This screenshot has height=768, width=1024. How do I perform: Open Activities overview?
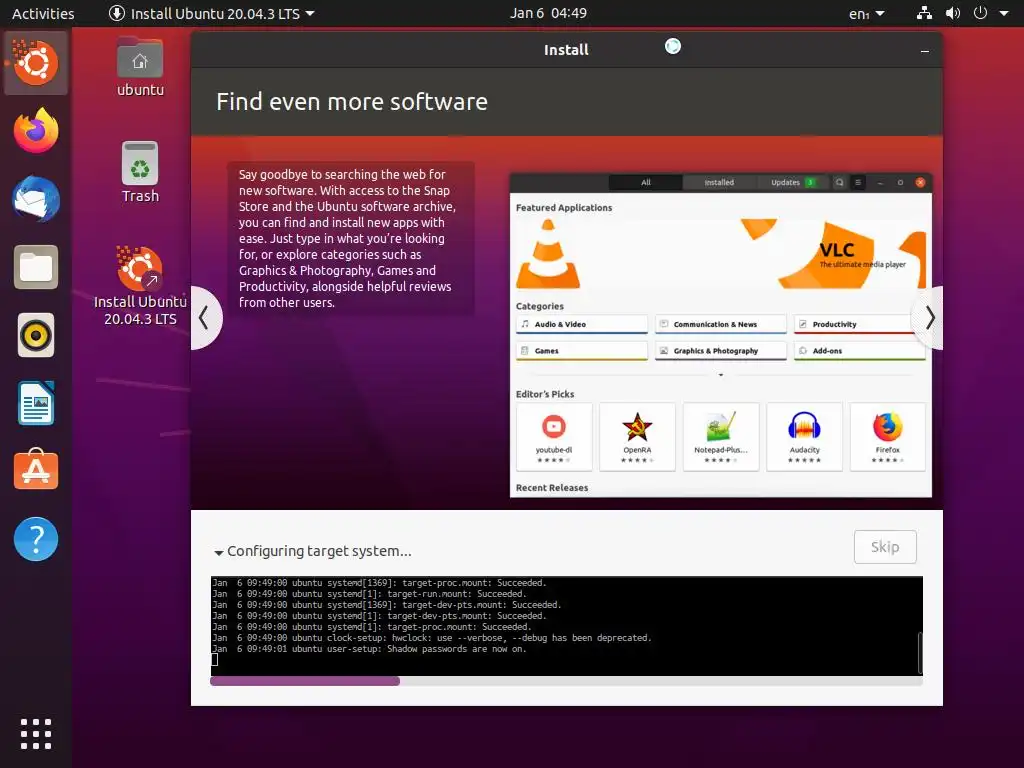coord(43,13)
